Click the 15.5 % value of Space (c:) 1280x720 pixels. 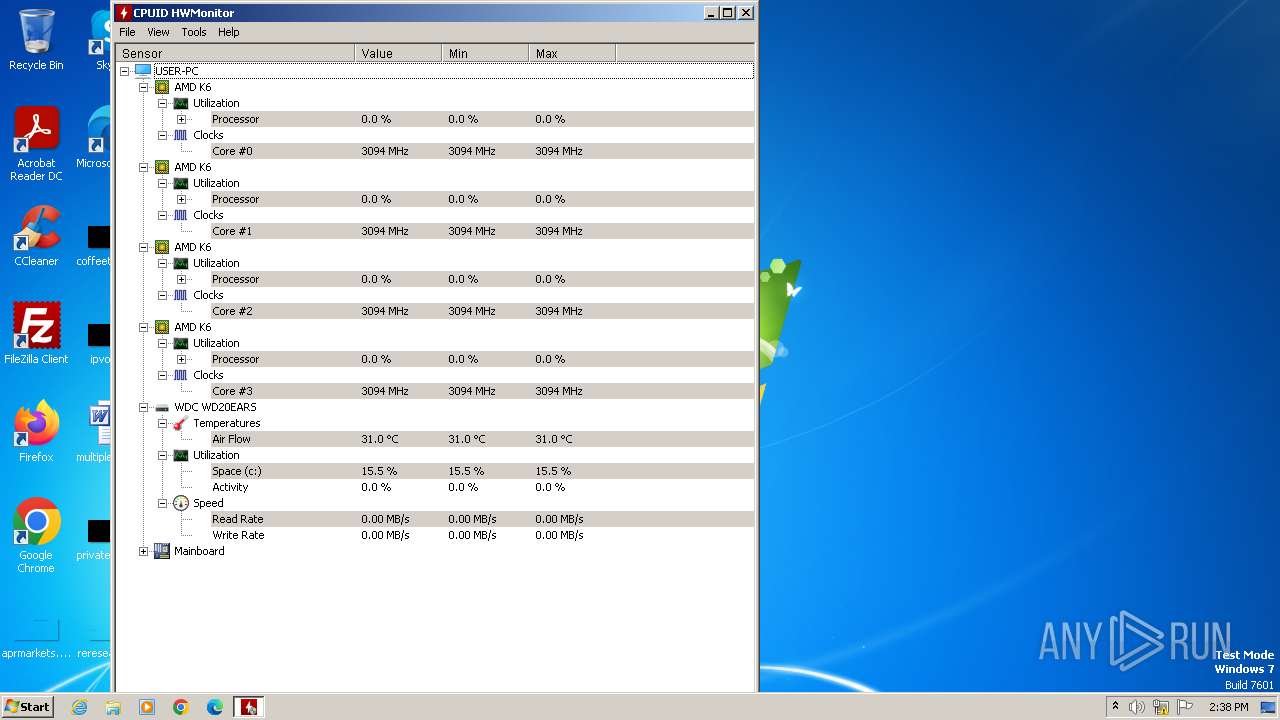click(379, 471)
